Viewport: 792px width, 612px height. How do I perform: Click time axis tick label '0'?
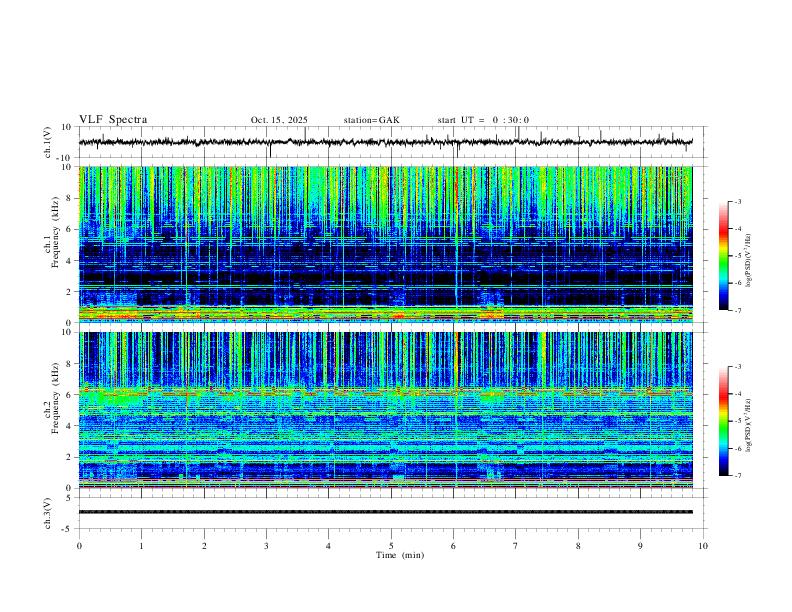79,546
